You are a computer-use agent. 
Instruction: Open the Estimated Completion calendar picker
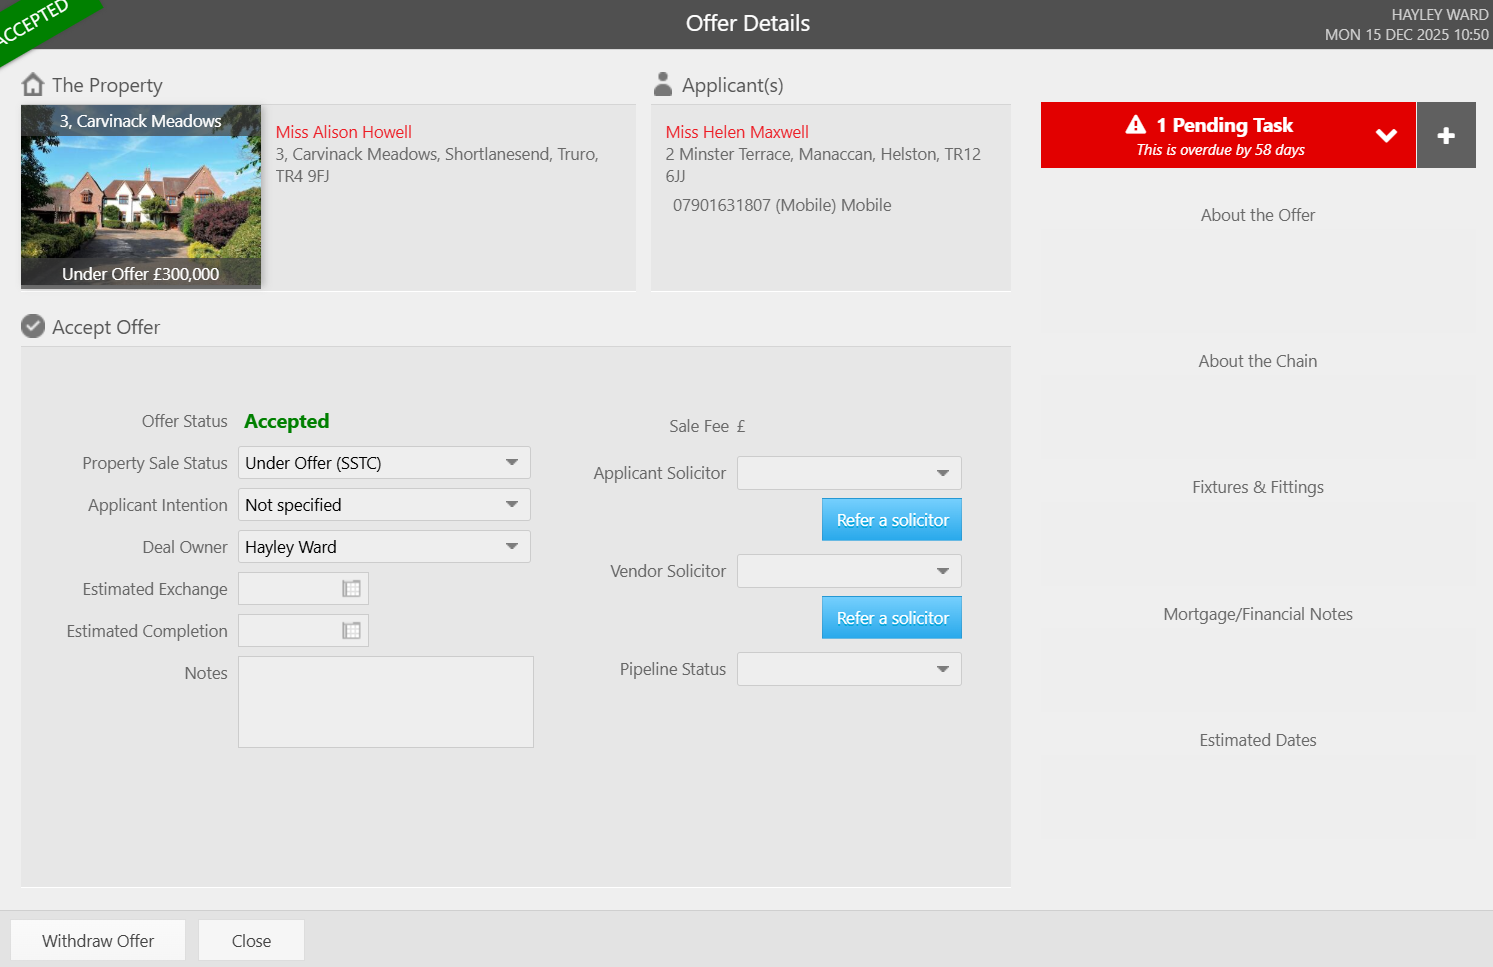[x=352, y=631]
